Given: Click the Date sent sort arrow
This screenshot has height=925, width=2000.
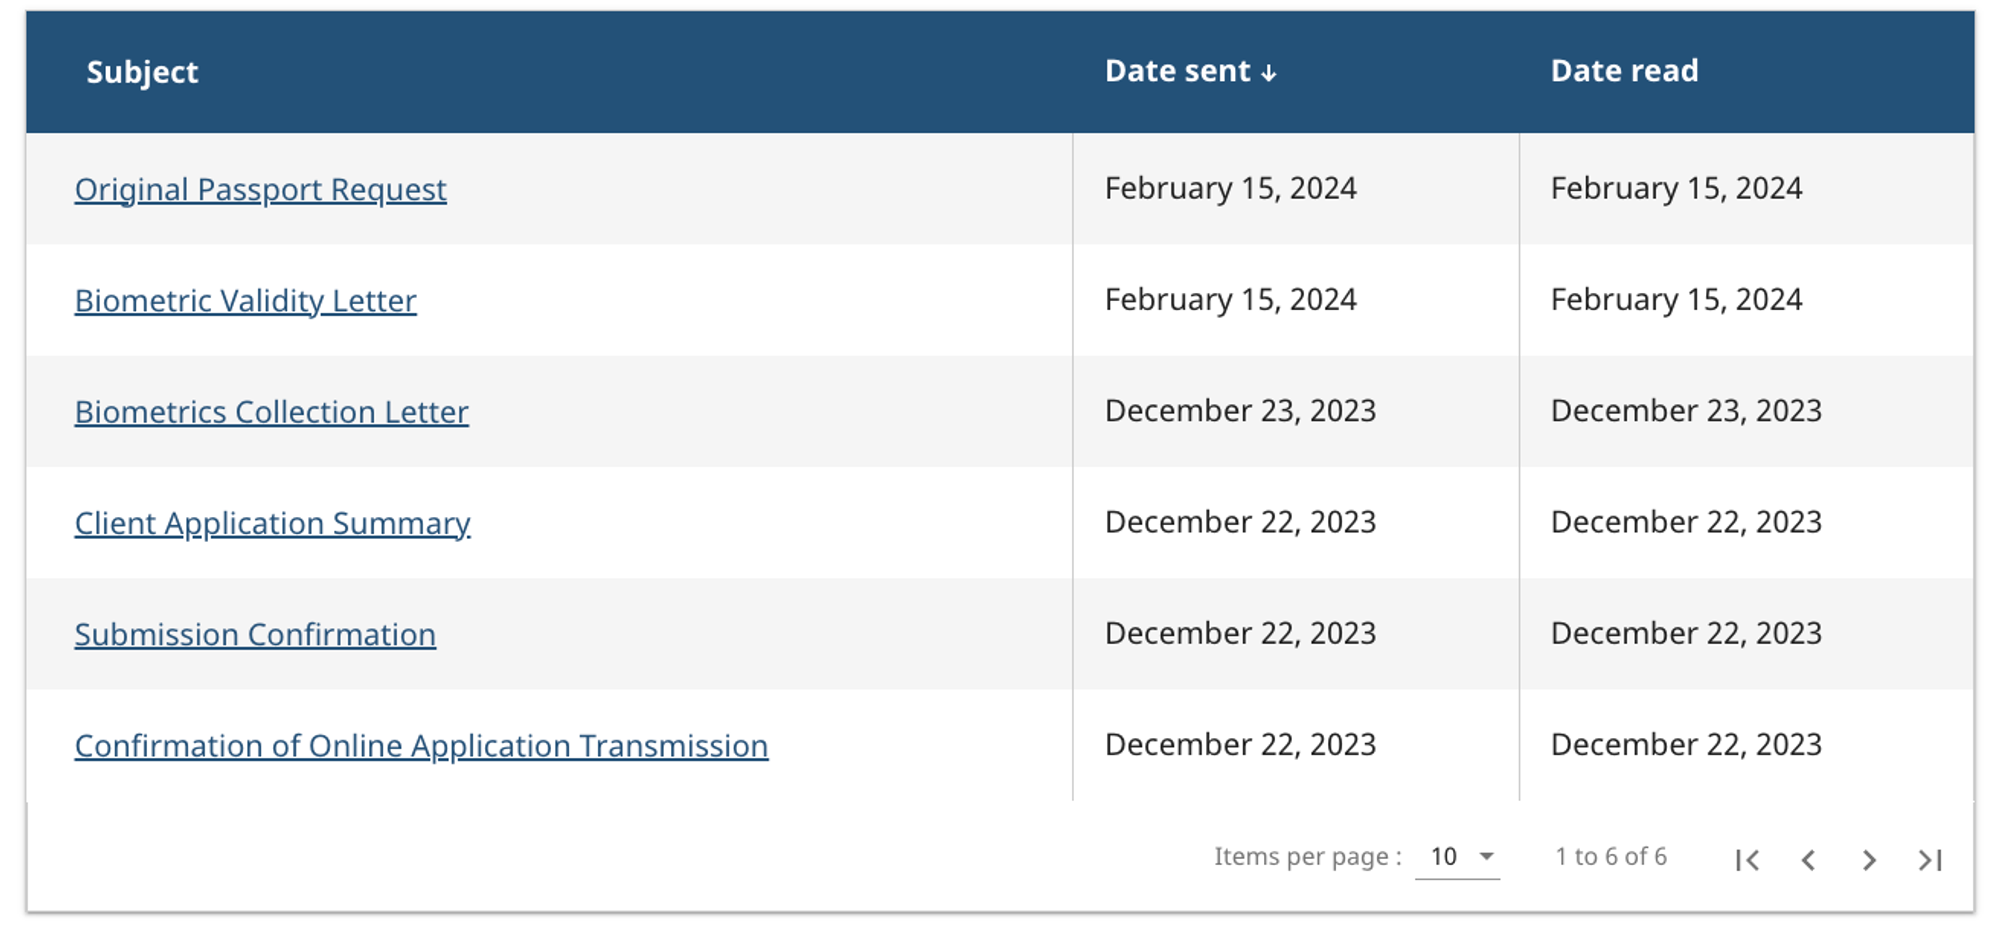Looking at the screenshot, I should [1269, 73].
